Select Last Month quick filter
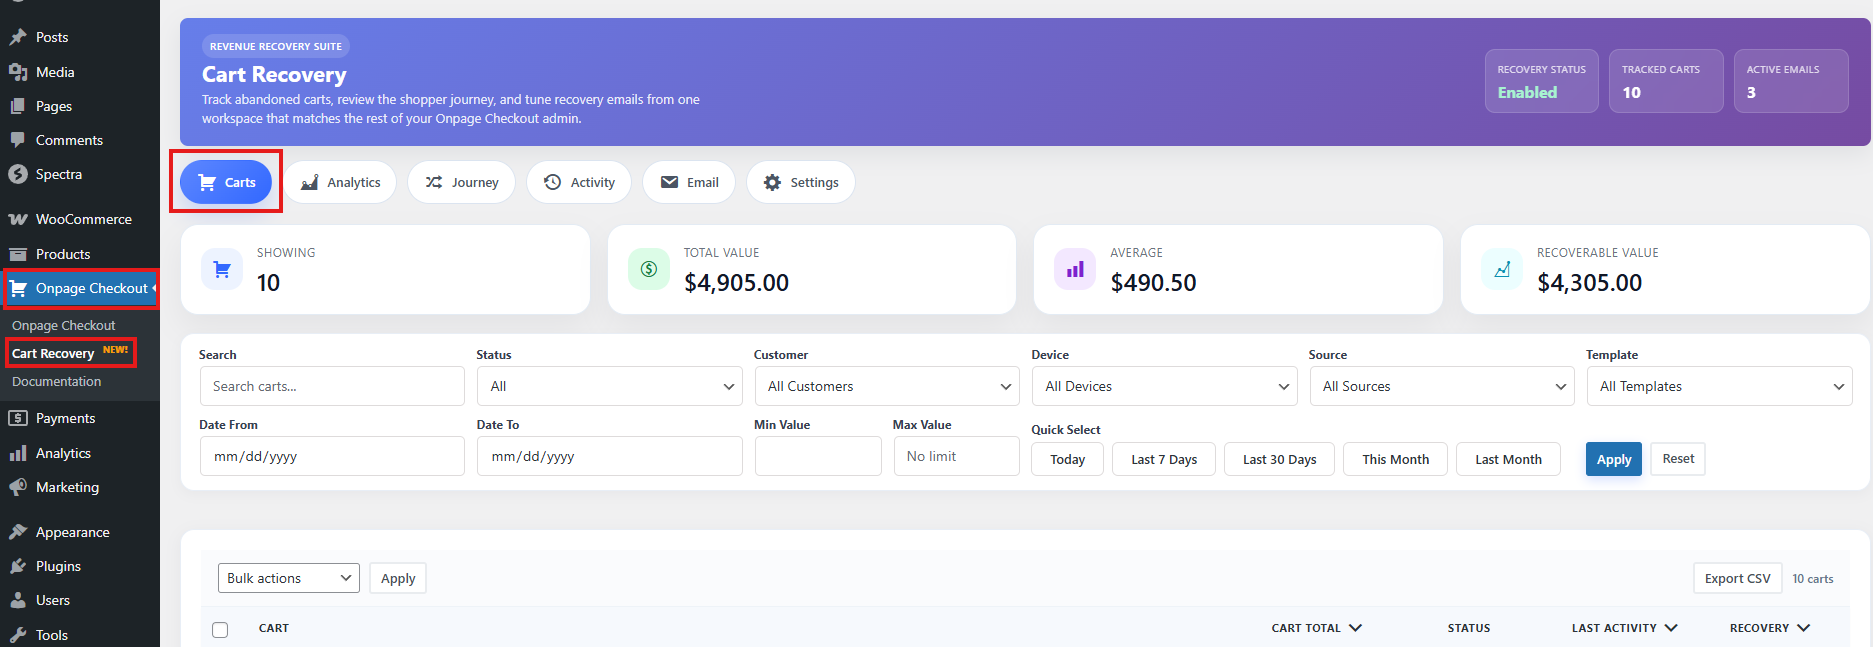 pyautogui.click(x=1508, y=459)
